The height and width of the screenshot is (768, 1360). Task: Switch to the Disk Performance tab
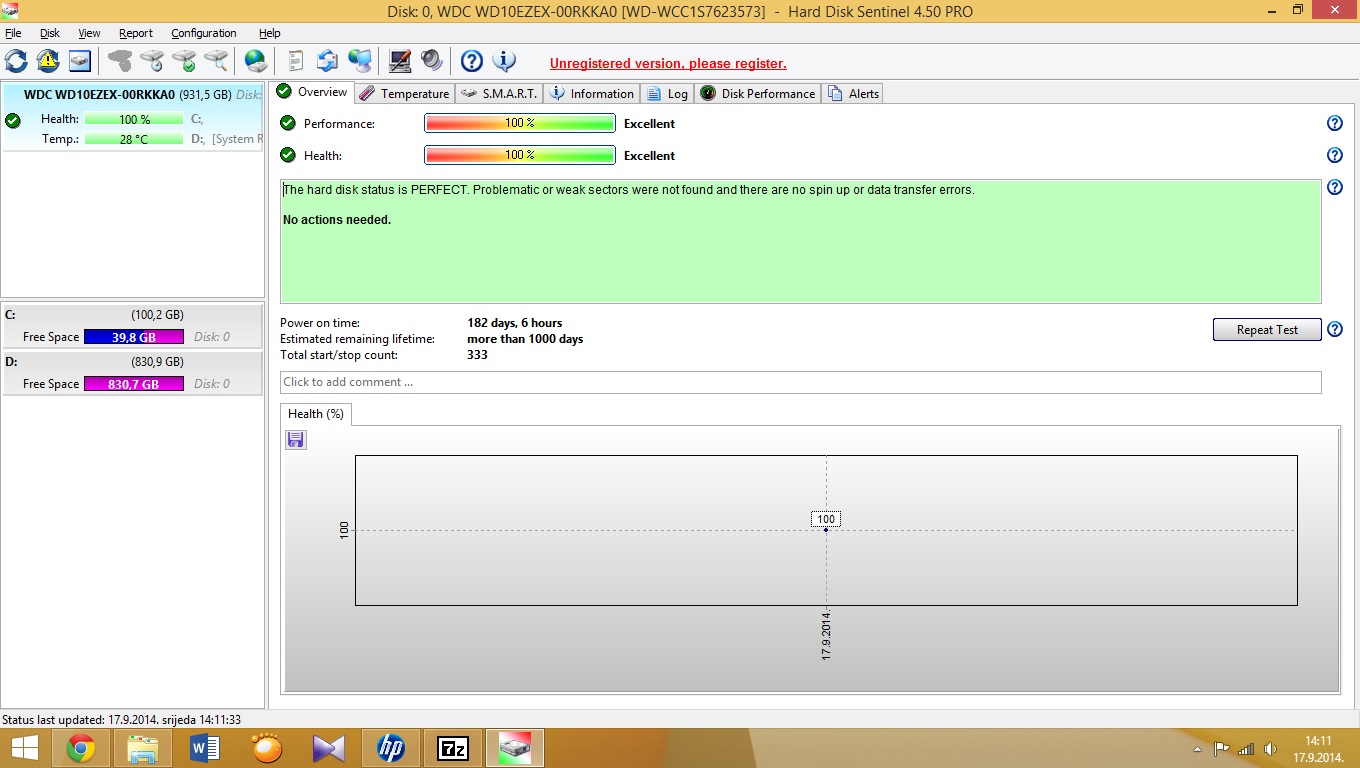758,93
